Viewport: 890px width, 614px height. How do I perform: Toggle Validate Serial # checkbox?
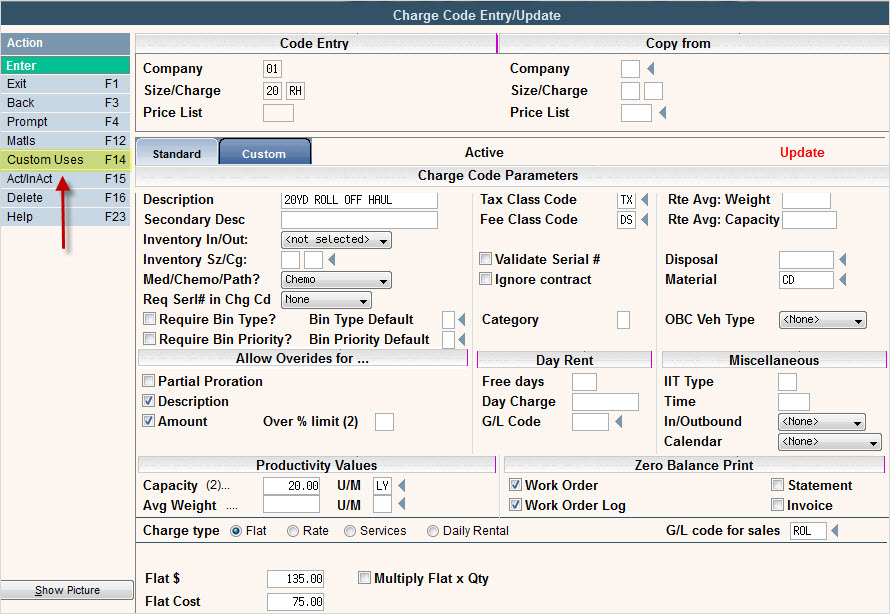(485, 259)
